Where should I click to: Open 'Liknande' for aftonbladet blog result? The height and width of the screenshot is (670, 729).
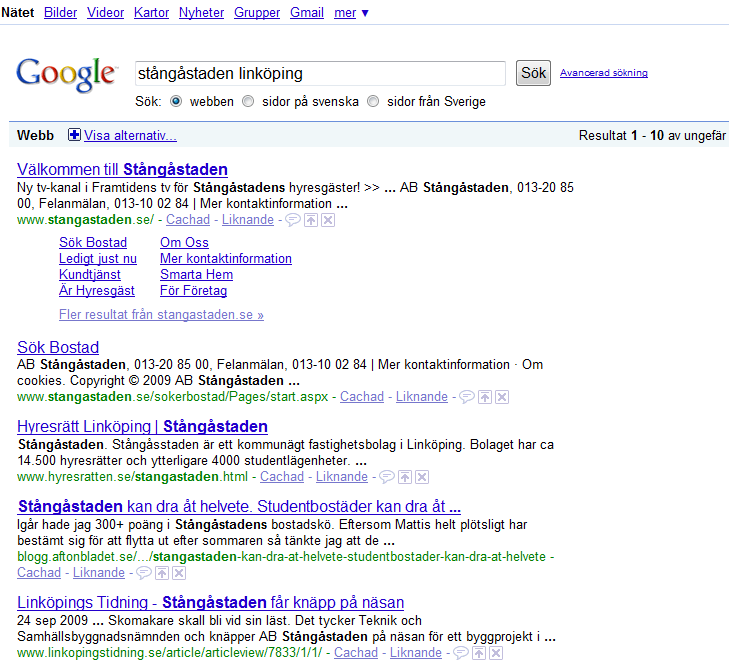tap(99, 573)
